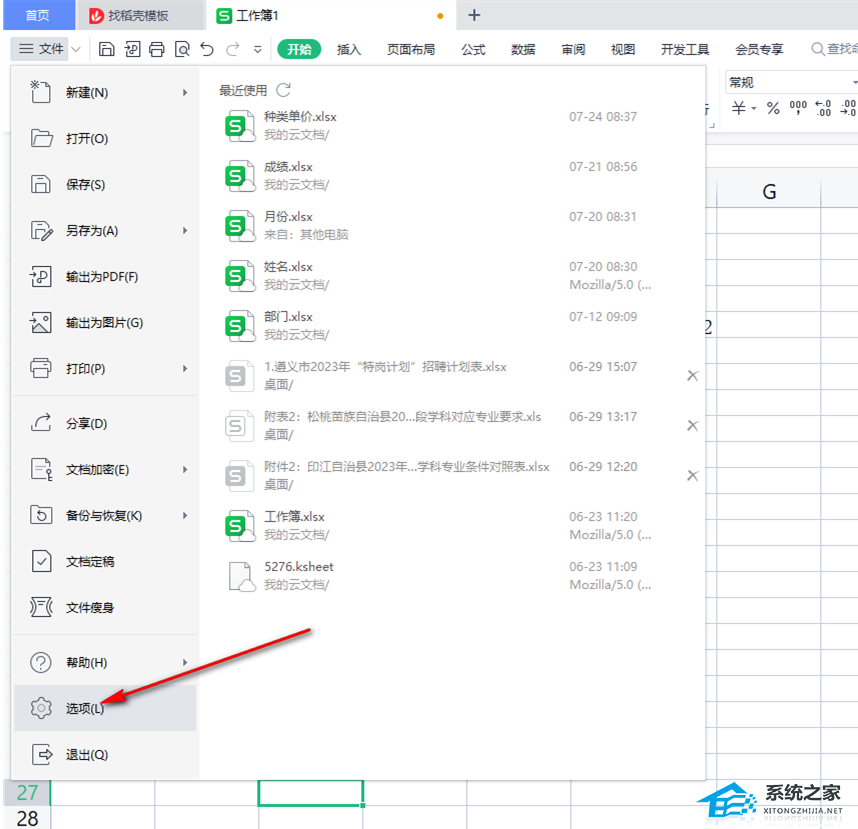Remove 附件2 印江自治县 file from recents
858x829 pixels.
pos(693,476)
